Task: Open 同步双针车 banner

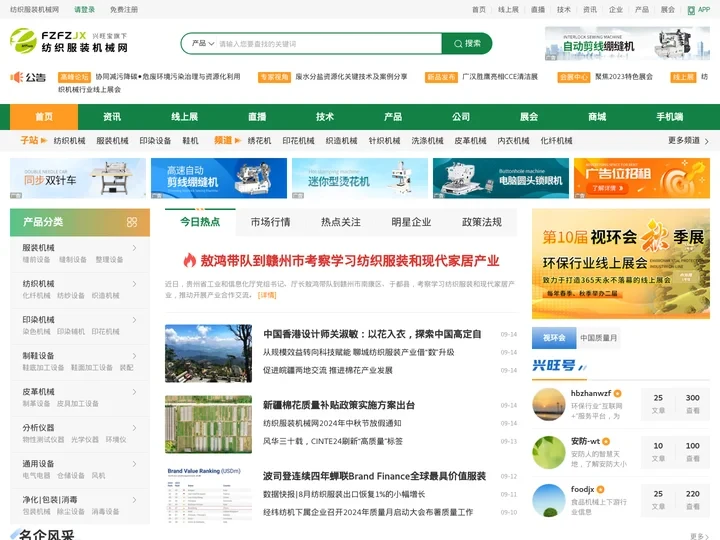Action: (x=78, y=178)
